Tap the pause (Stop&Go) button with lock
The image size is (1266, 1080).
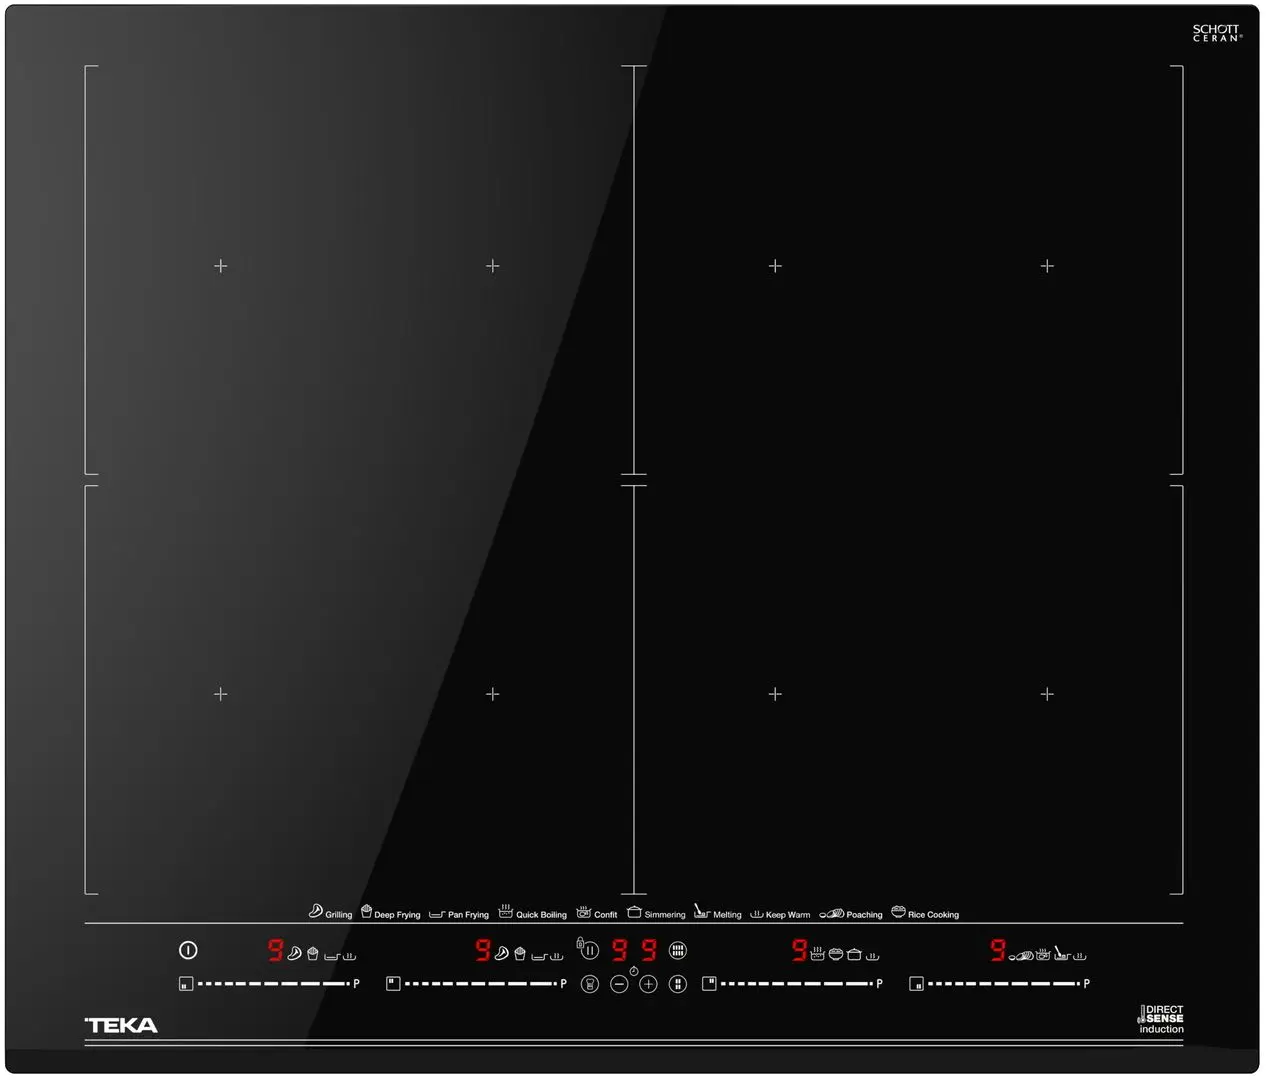click(x=589, y=950)
